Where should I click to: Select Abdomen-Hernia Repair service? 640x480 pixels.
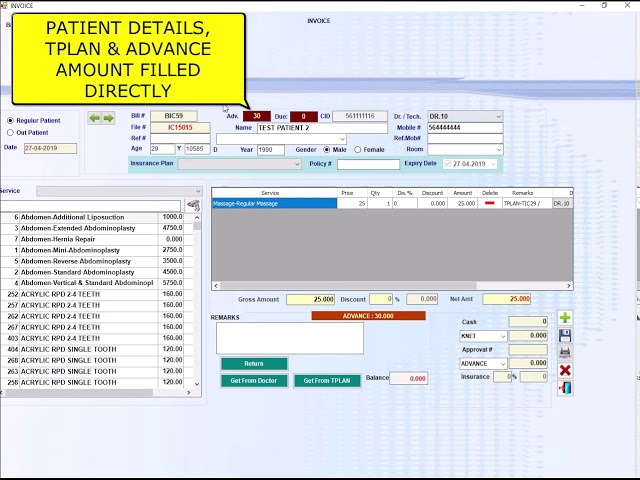[92, 239]
